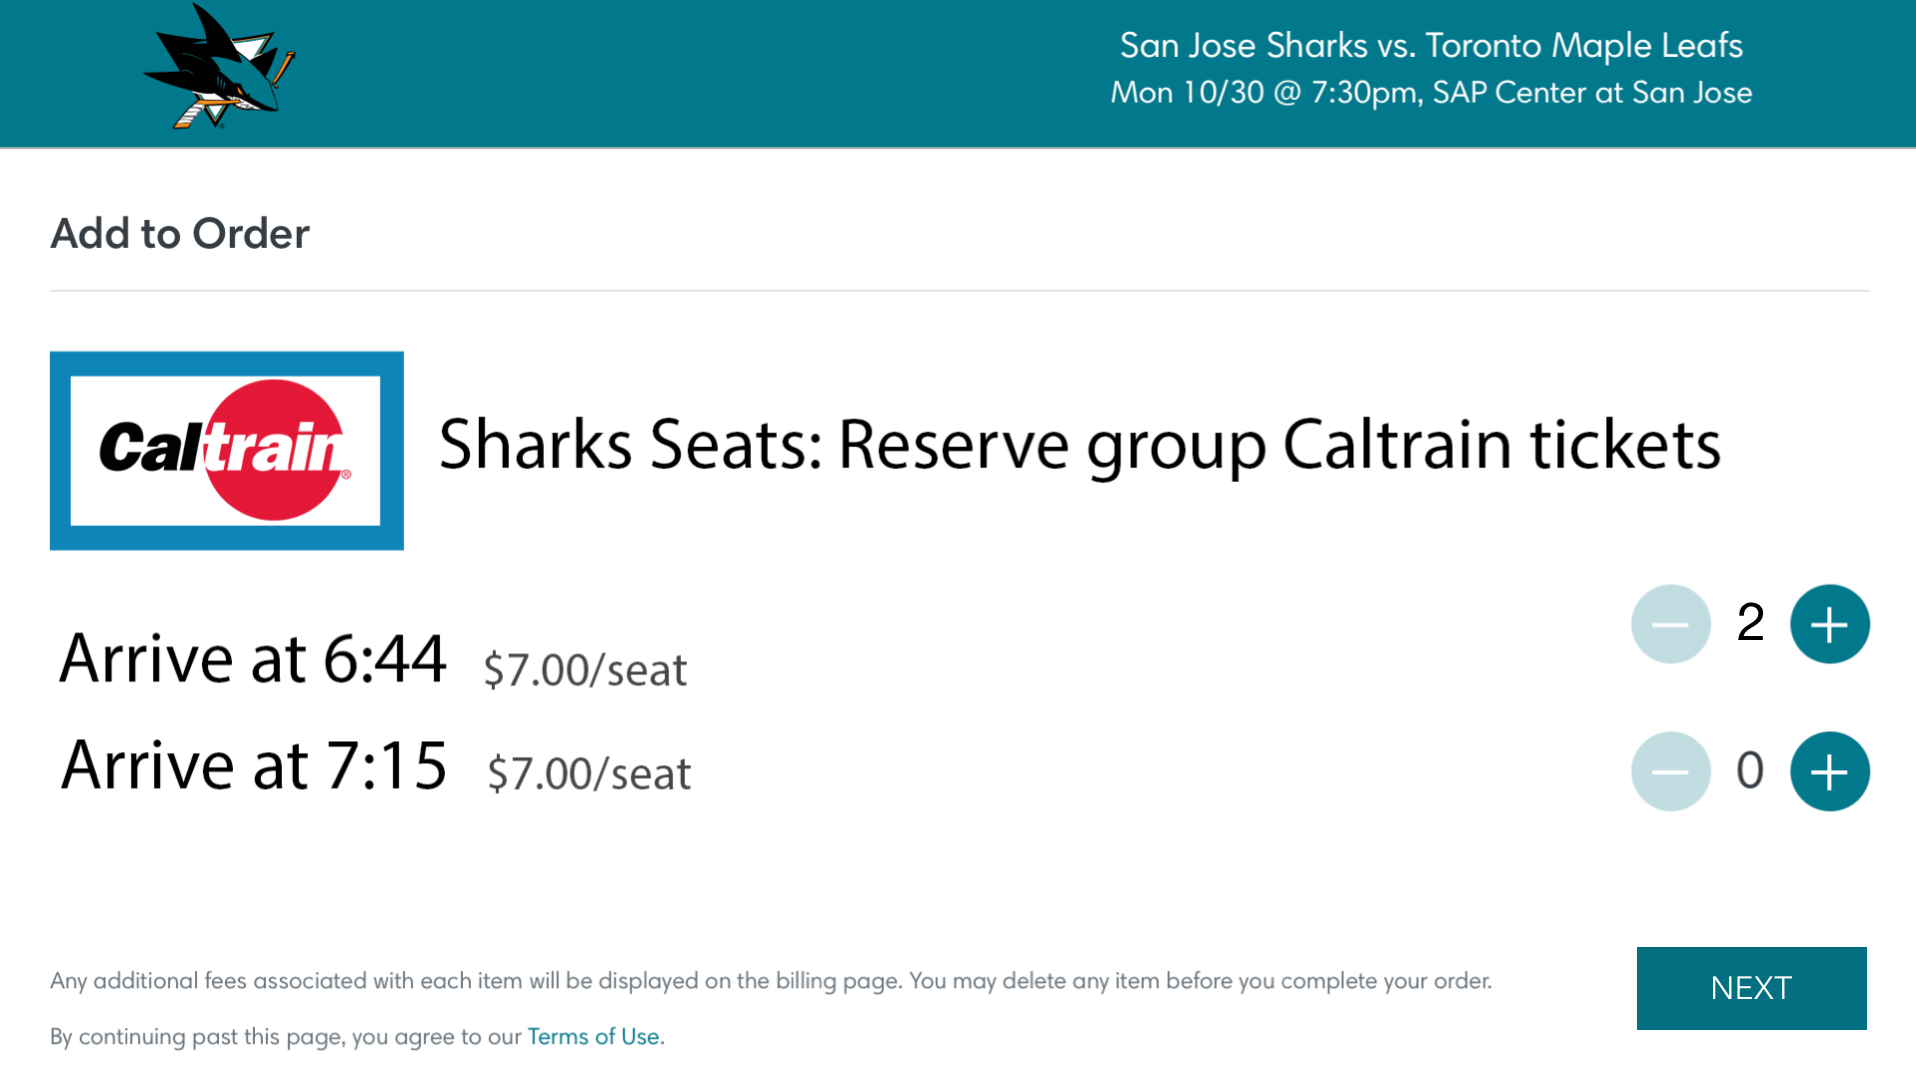Click the game date and venue line

point(1431,92)
